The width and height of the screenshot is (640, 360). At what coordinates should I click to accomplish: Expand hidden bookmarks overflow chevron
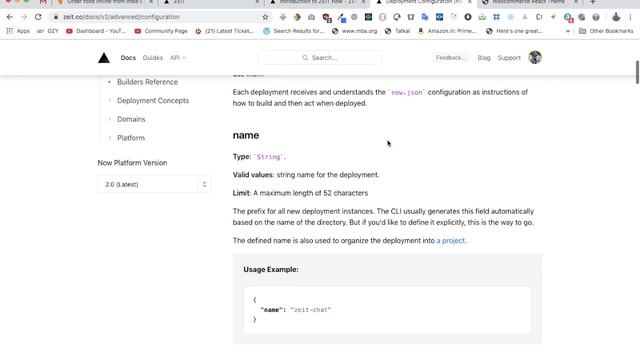click(x=568, y=31)
